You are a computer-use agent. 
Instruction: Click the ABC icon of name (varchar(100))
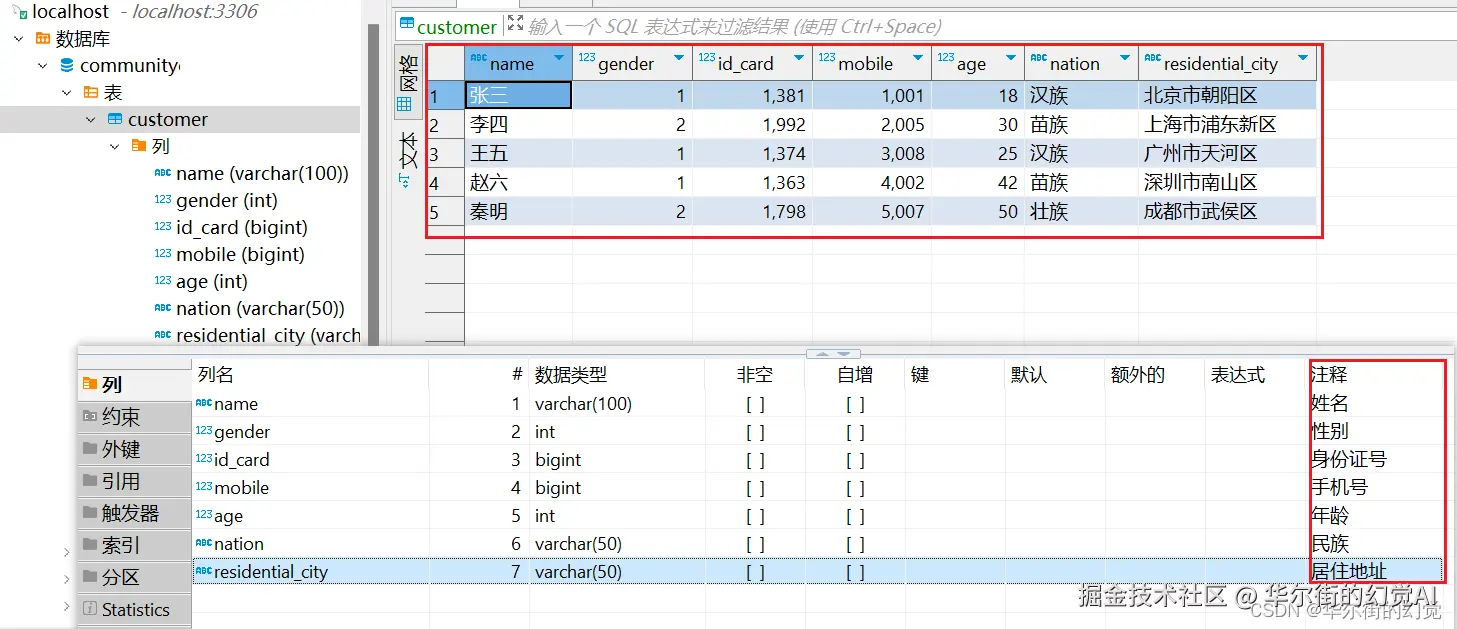point(163,173)
